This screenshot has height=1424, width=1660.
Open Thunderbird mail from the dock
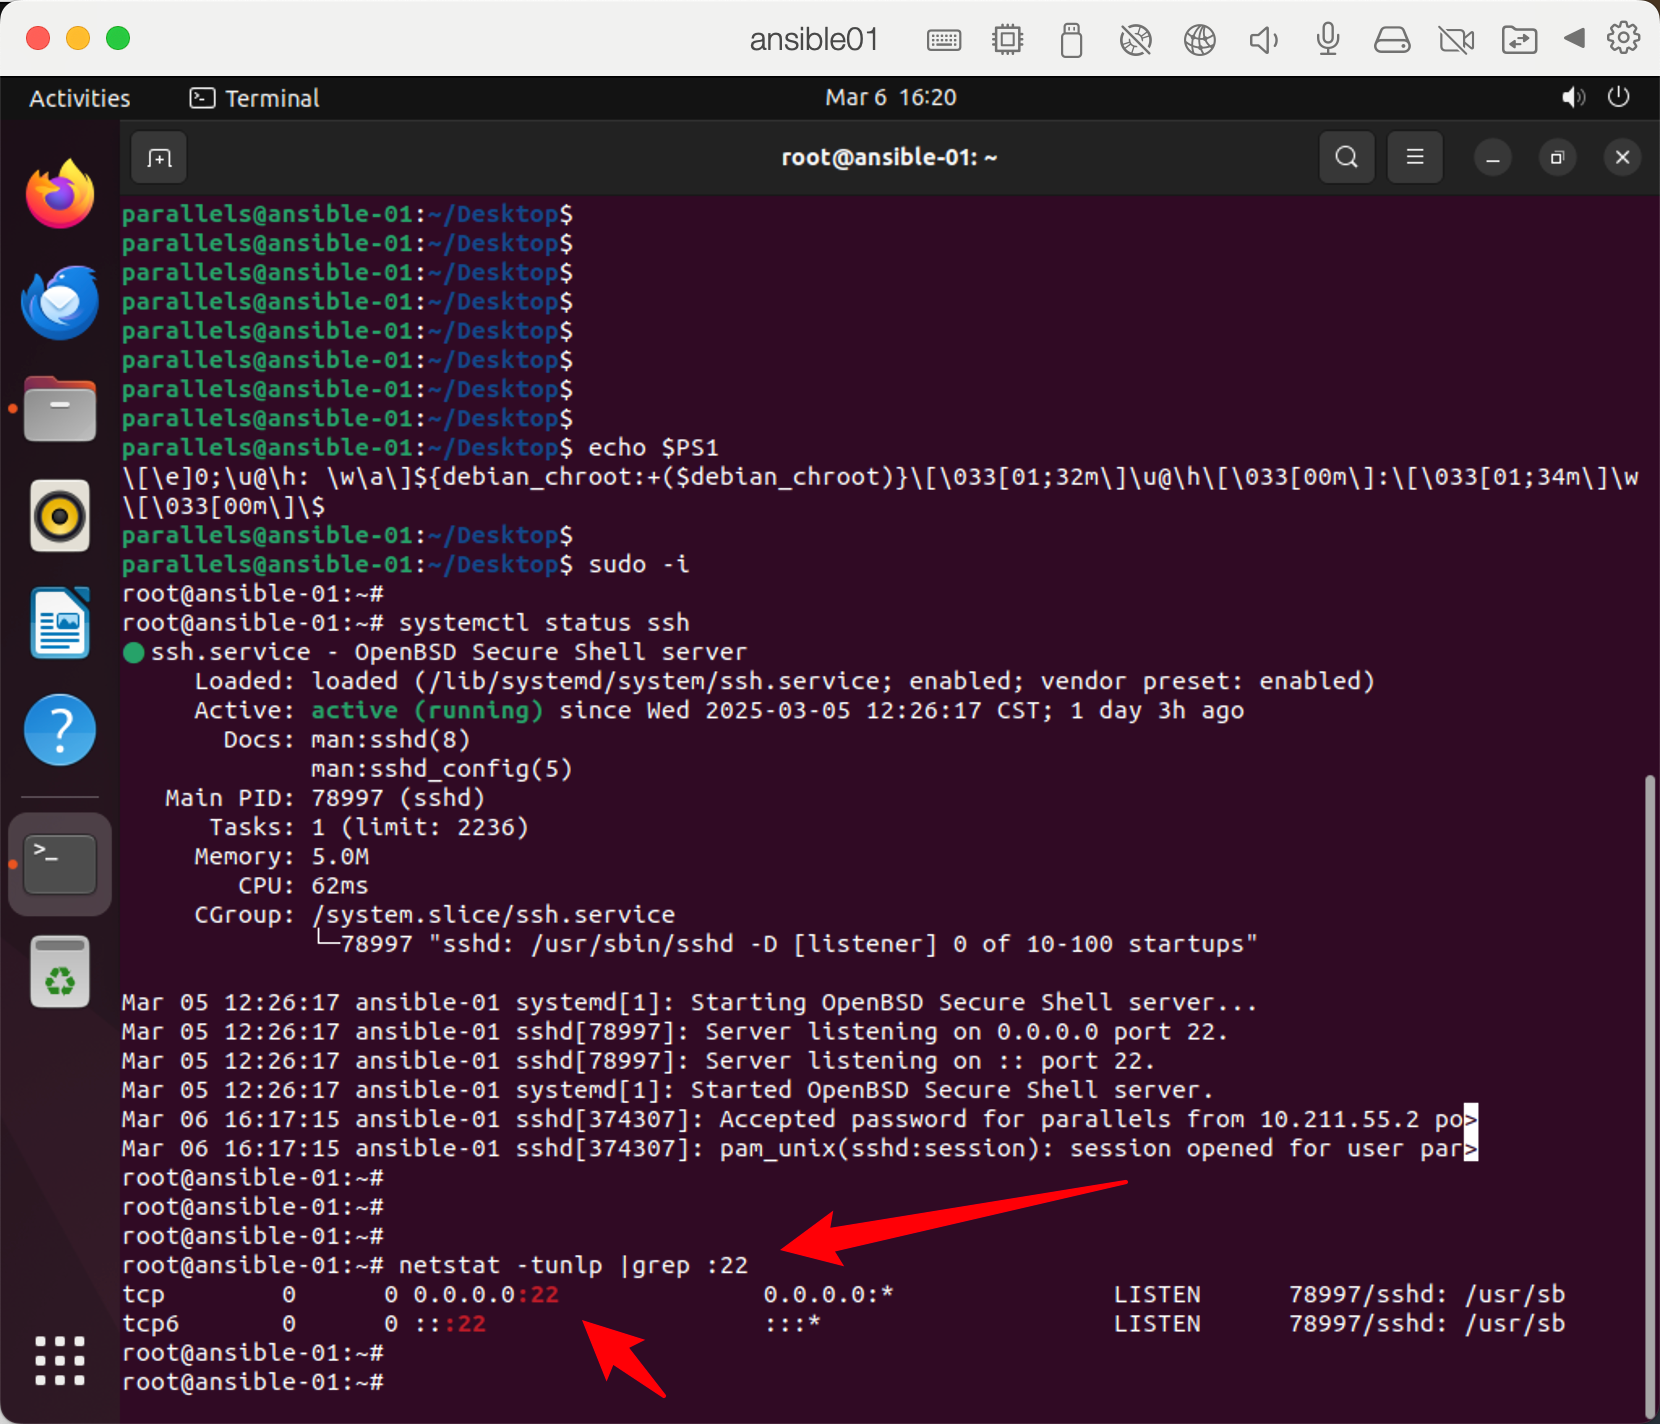(x=60, y=302)
